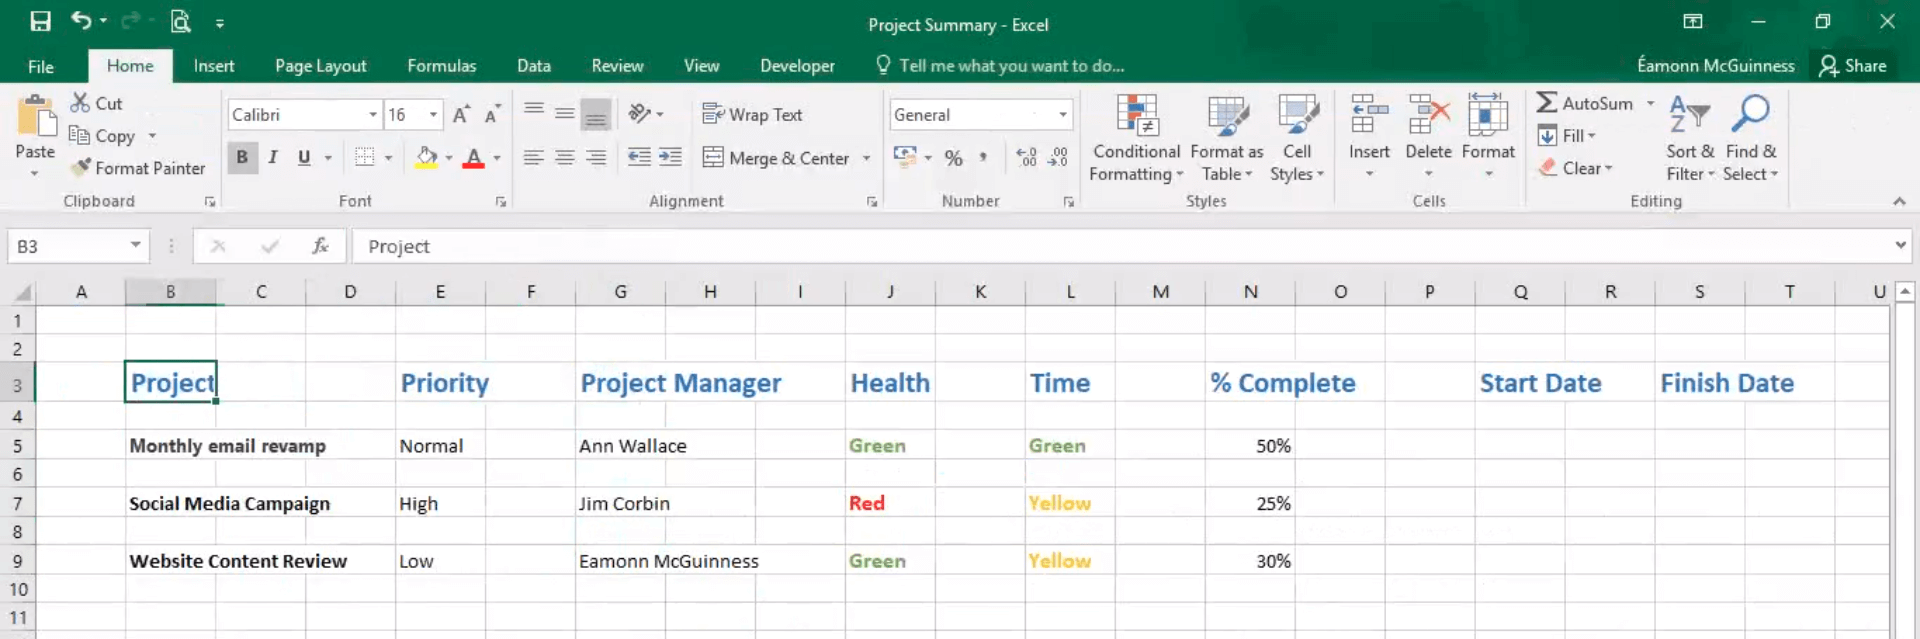Toggle Merge & Center
1920x639 pixels.
point(776,158)
